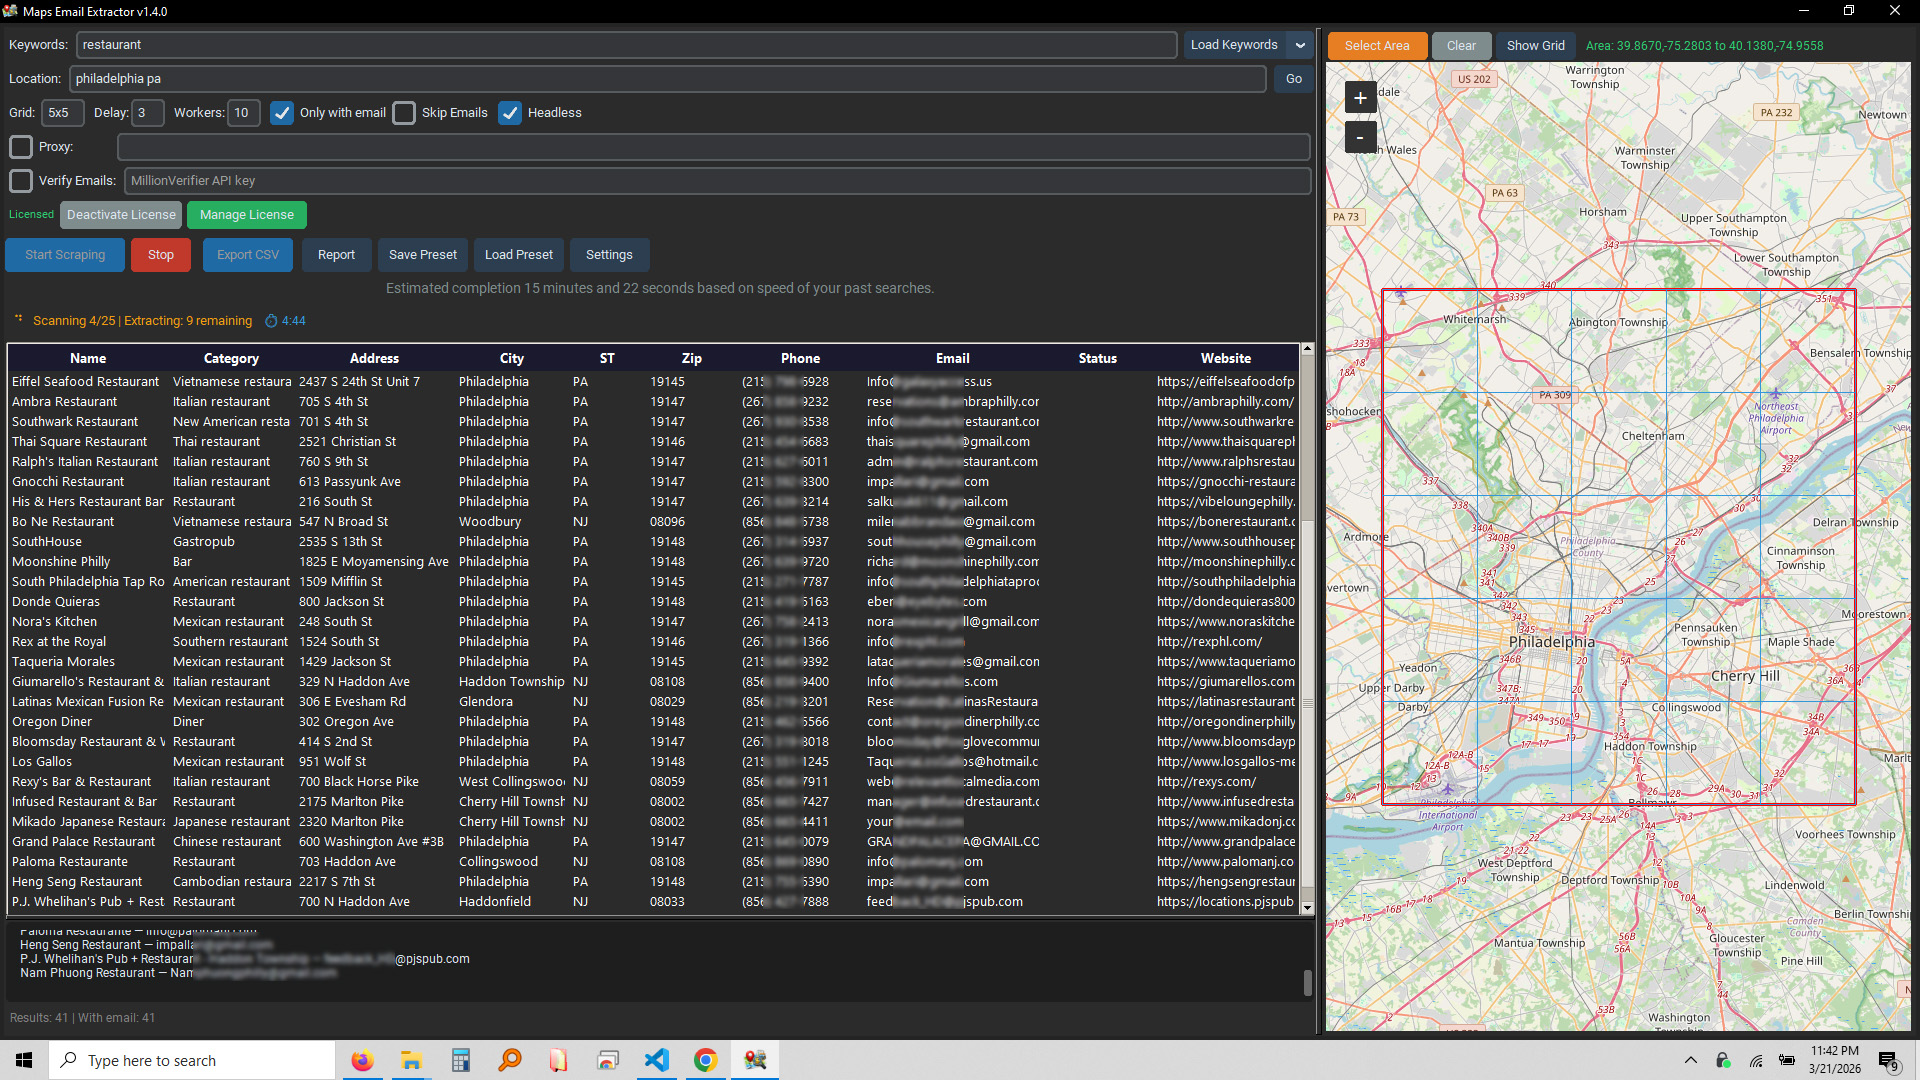Open the Load Keywords dropdown arrow
Viewport: 1920px width, 1080px height.
pyautogui.click(x=1300, y=45)
